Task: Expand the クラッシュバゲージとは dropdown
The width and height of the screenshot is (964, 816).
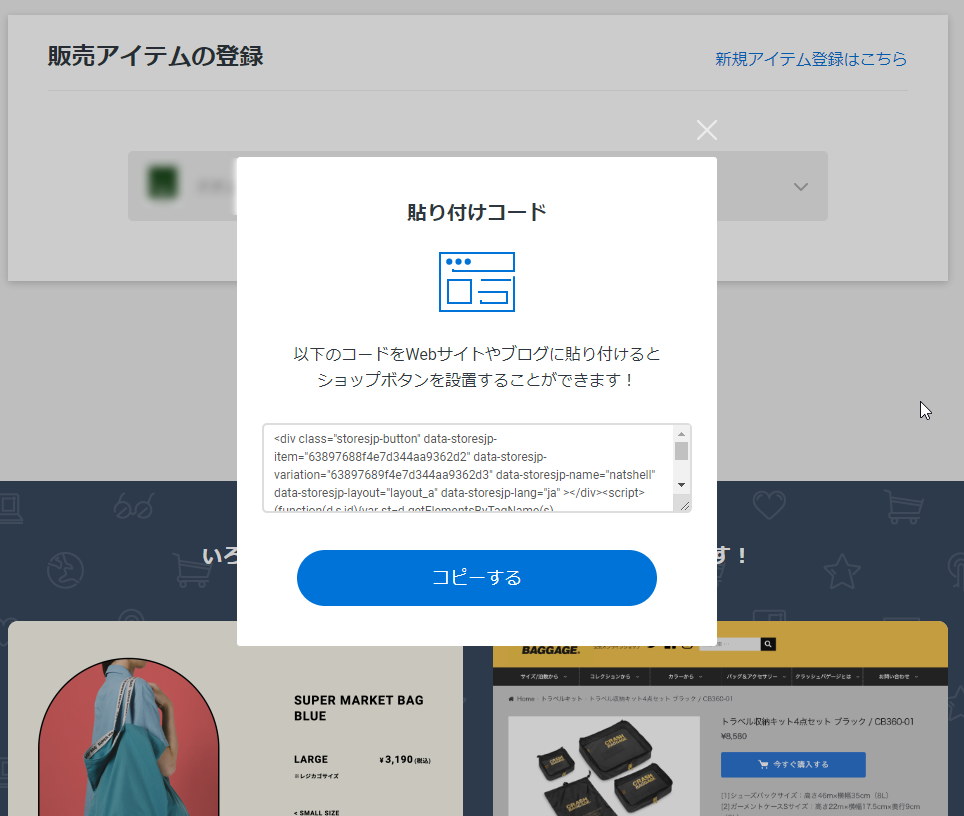Action: 828,677
